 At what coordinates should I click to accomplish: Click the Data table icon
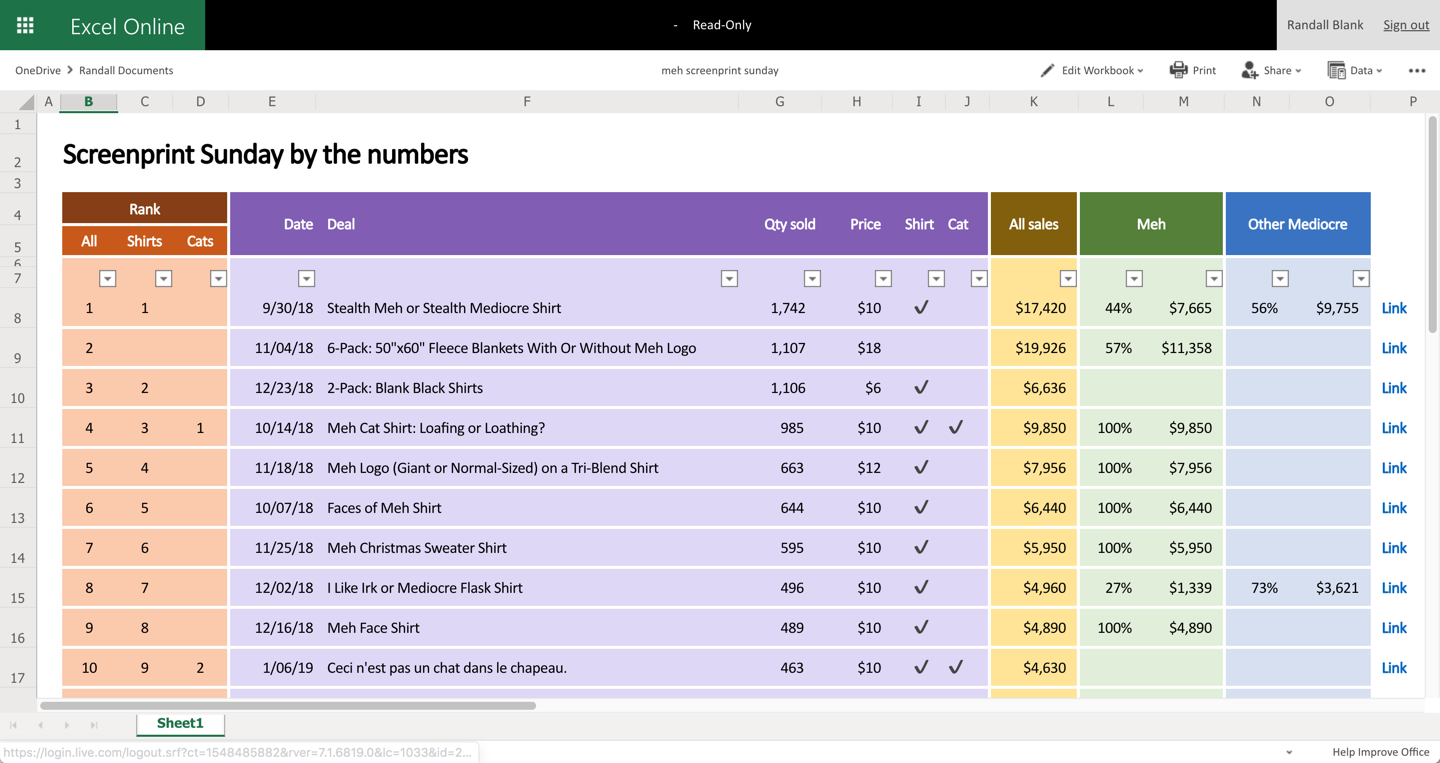point(1336,70)
